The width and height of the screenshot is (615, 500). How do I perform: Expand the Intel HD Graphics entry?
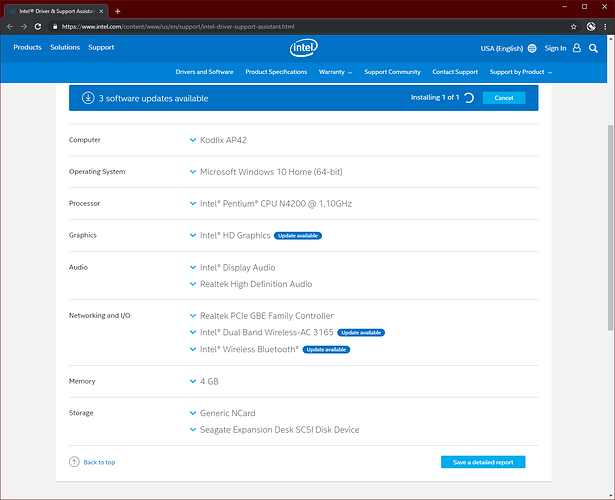[193, 236]
